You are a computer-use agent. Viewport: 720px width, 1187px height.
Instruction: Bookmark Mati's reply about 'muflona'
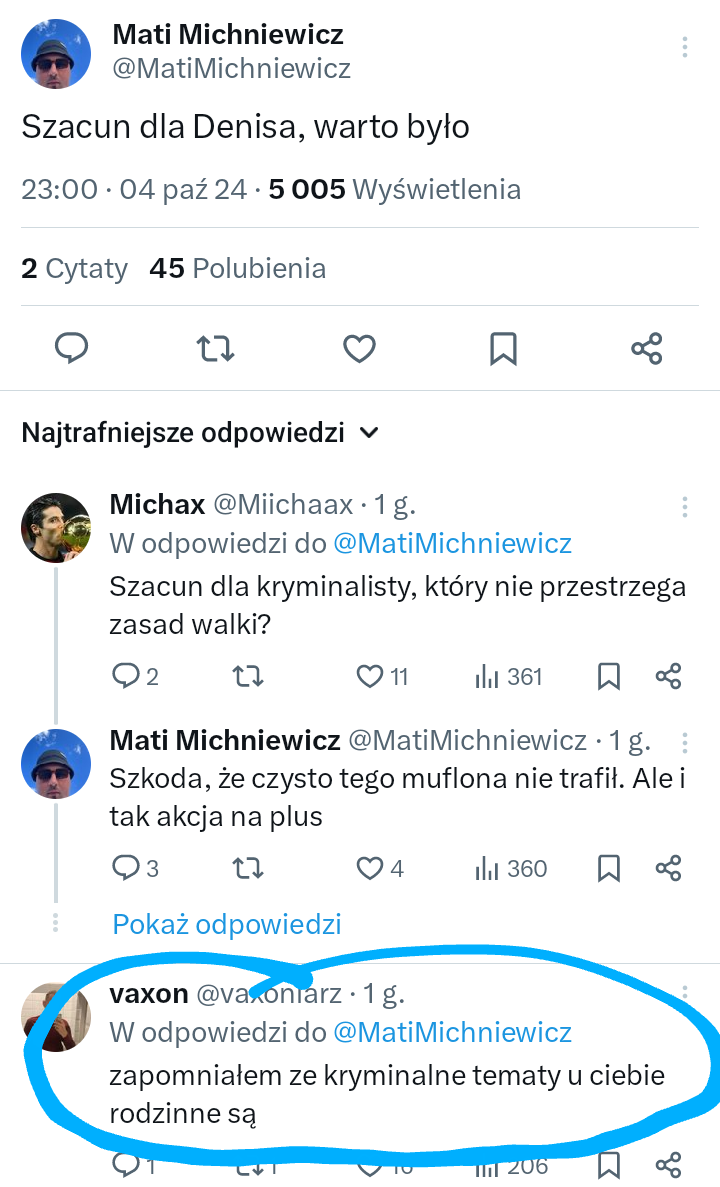tap(609, 868)
